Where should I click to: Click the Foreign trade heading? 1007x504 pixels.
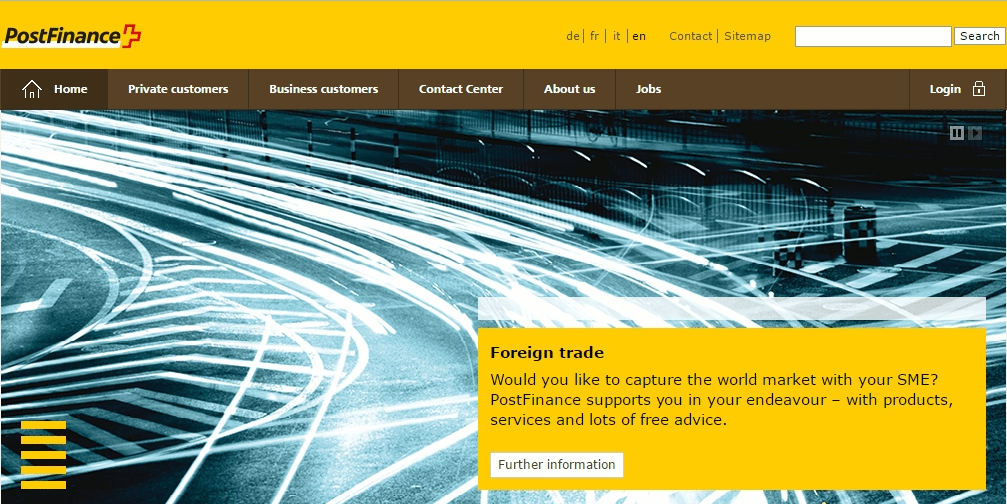(x=547, y=352)
